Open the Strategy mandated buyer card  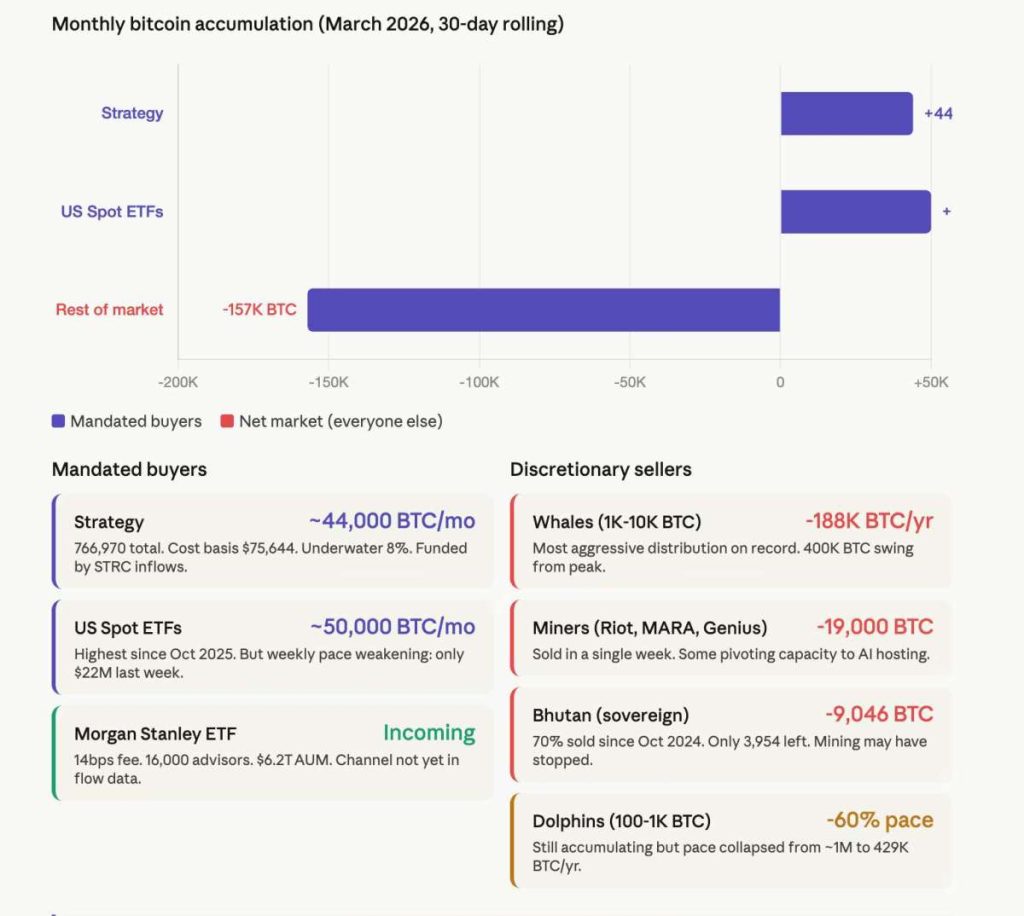click(273, 541)
